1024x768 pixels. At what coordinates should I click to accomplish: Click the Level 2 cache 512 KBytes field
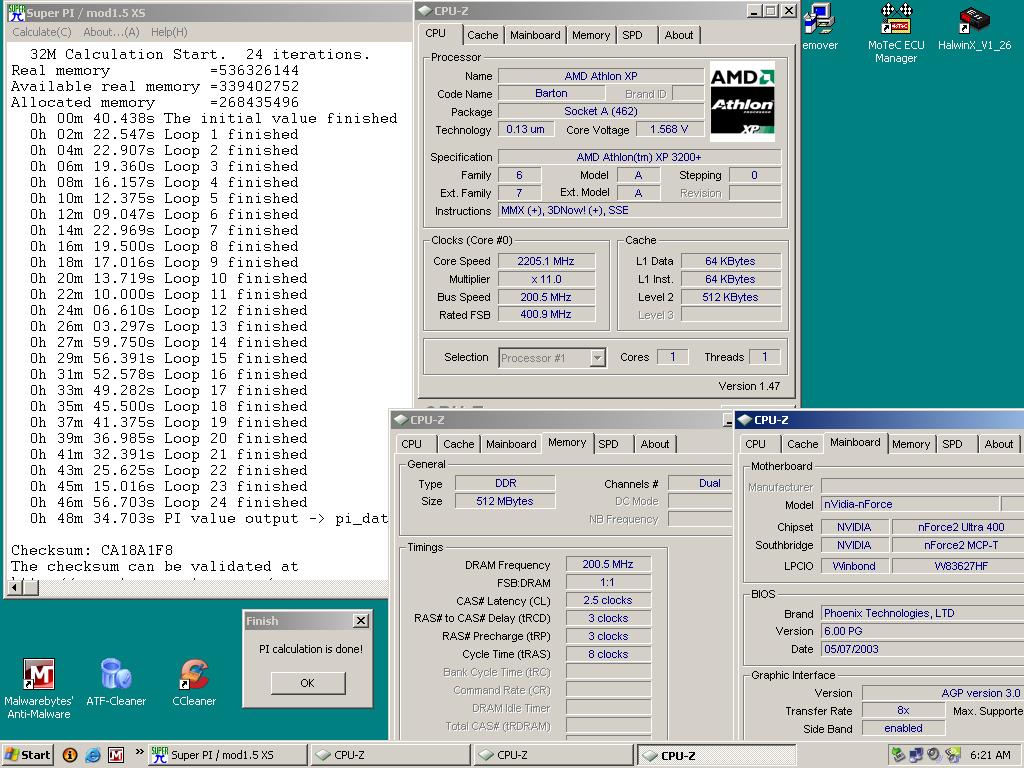pyautogui.click(x=731, y=297)
